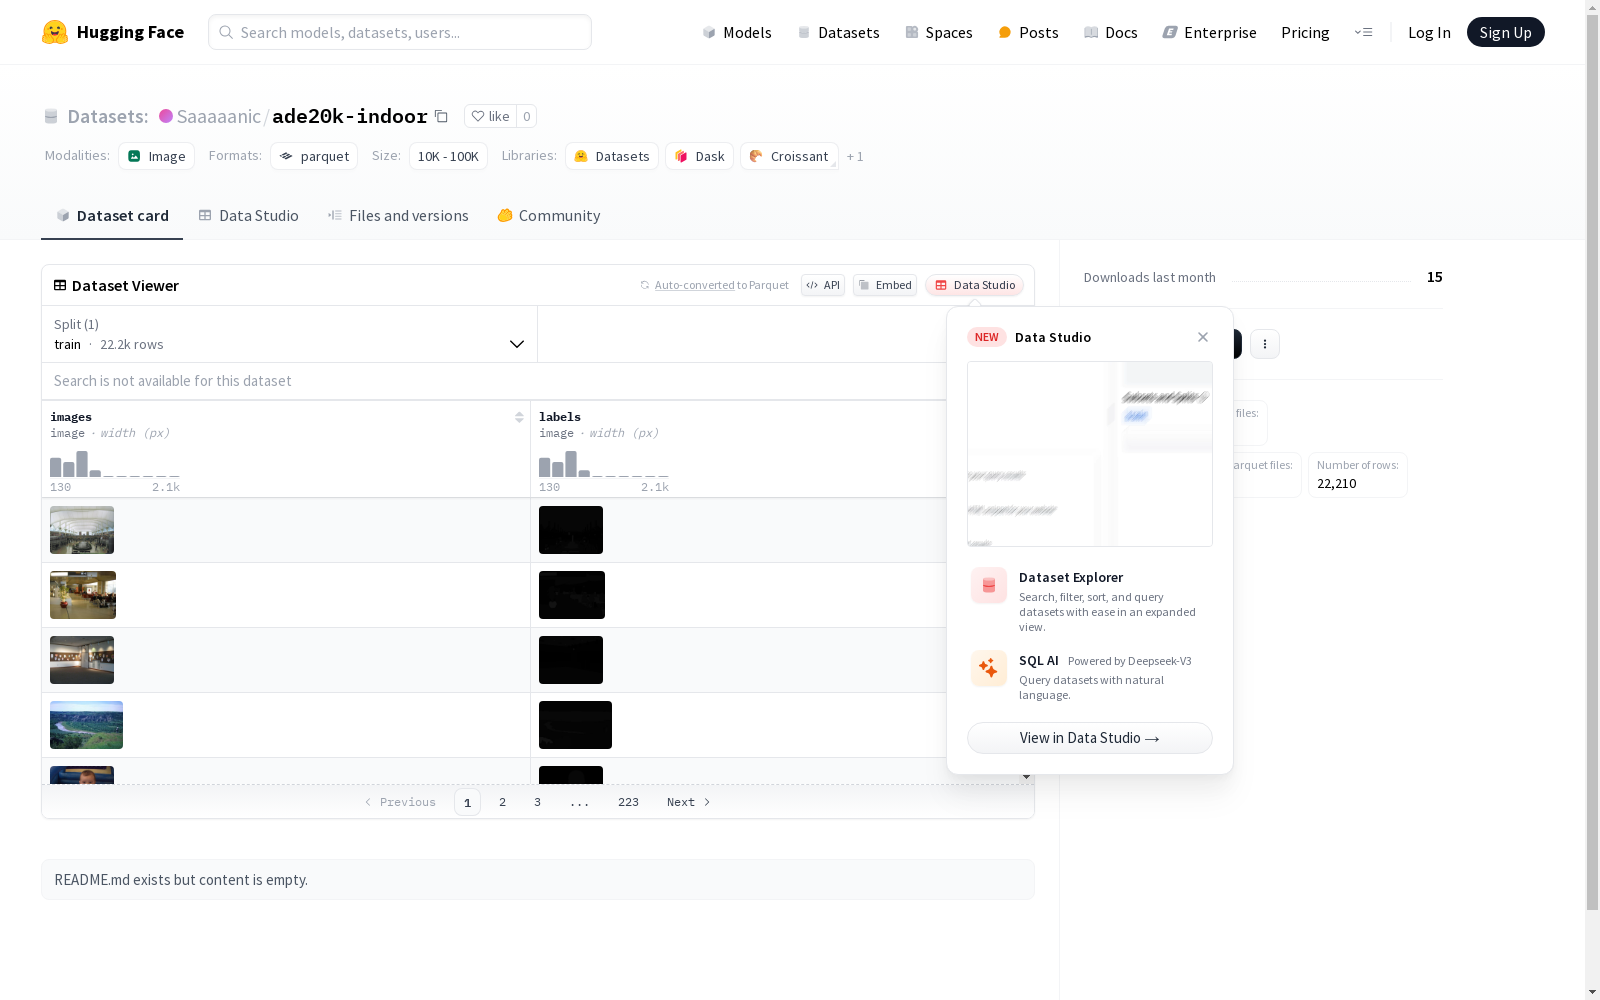Expand the +1 more libraries
This screenshot has width=1600, height=1000.
pos(855,156)
